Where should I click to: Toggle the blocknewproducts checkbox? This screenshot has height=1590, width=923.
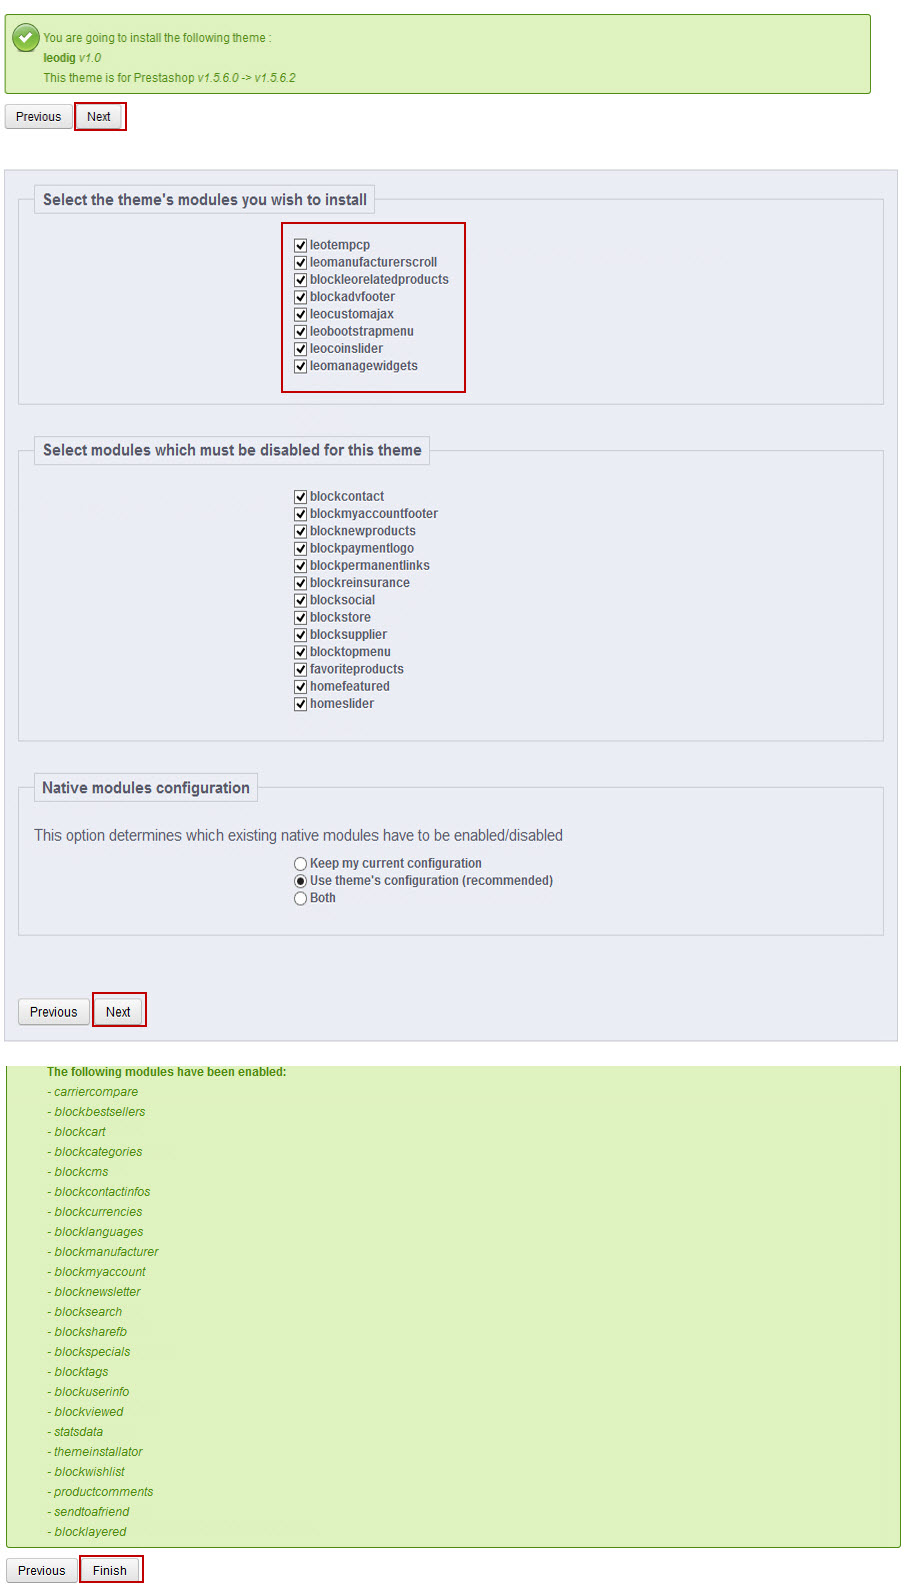click(300, 531)
